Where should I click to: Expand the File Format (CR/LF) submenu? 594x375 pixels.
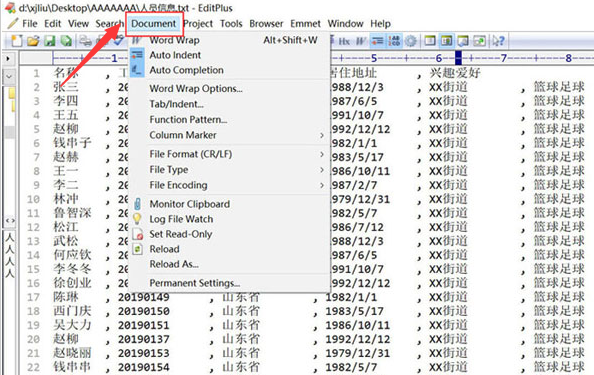pos(229,154)
